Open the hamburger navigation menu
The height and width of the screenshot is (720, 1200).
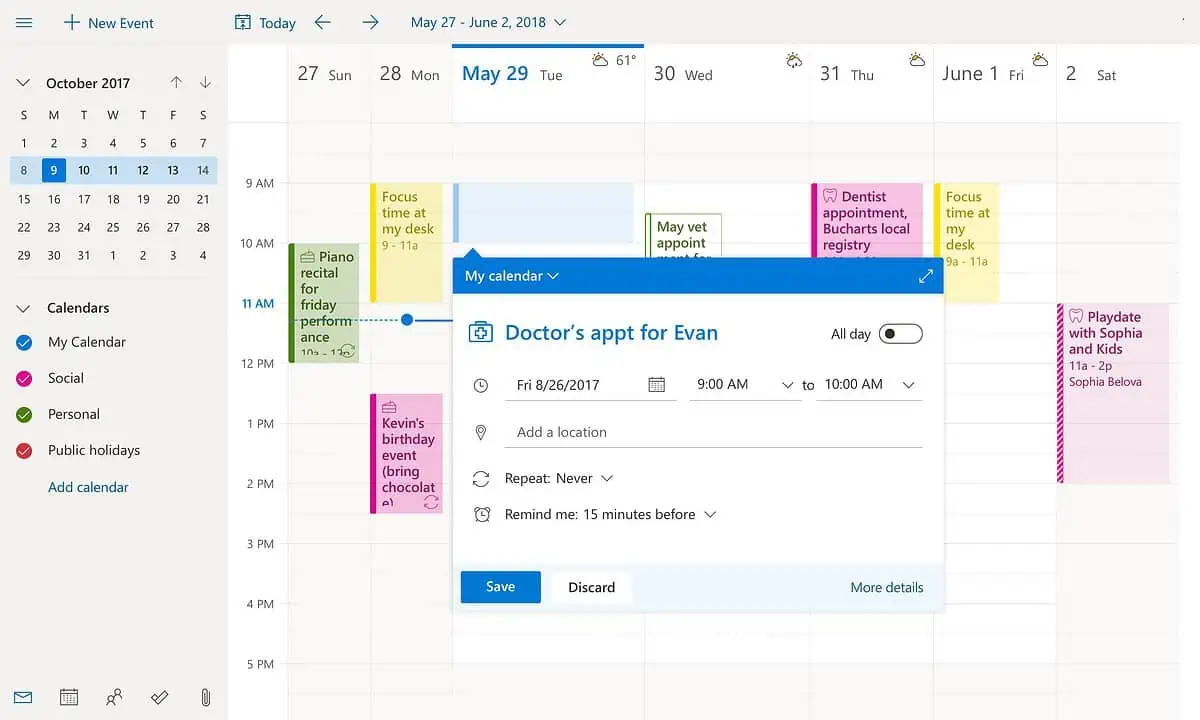[x=24, y=22]
